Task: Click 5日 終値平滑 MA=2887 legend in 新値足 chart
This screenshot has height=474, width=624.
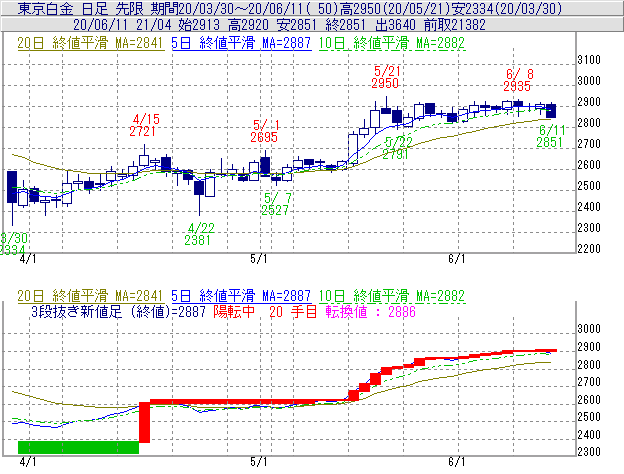Action: click(241, 296)
